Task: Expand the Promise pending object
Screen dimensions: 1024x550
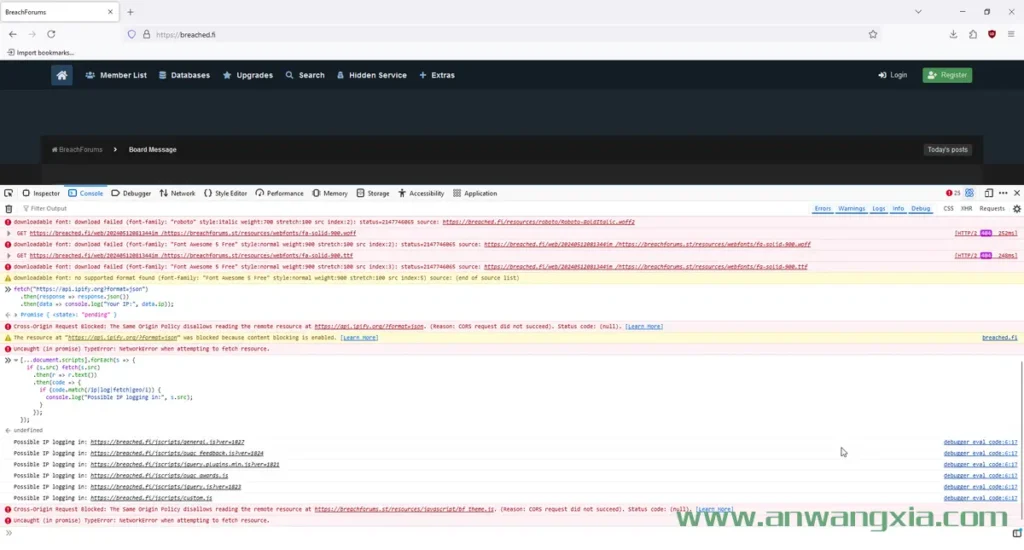Action: 16,315
